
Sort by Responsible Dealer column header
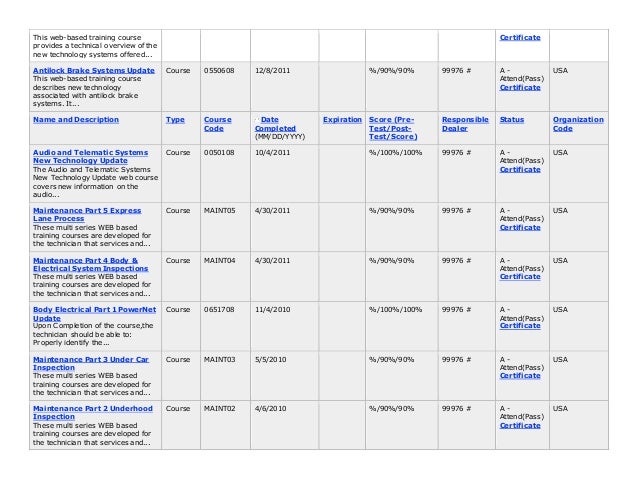(465, 124)
